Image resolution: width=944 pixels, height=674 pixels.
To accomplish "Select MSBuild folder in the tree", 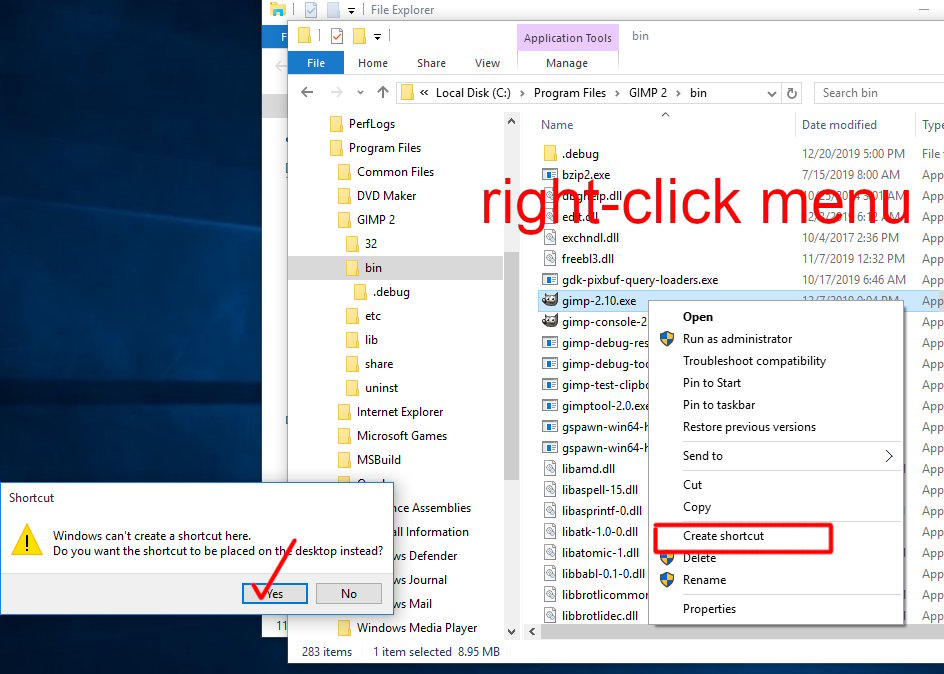I will point(379,460).
